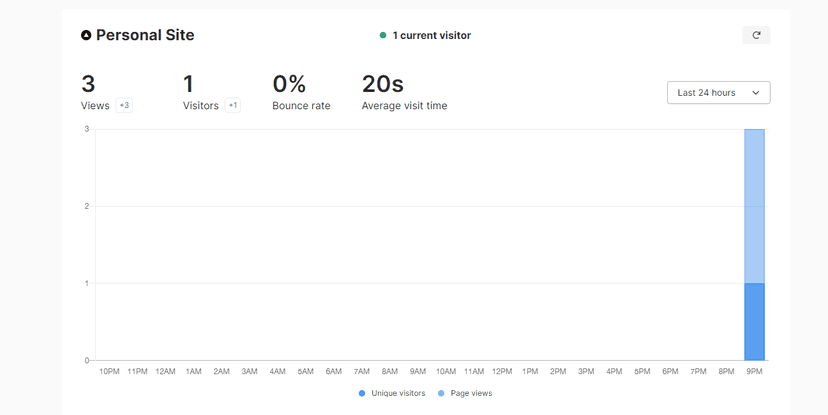
Task: Click the 1 current visitor text
Action: tap(431, 35)
